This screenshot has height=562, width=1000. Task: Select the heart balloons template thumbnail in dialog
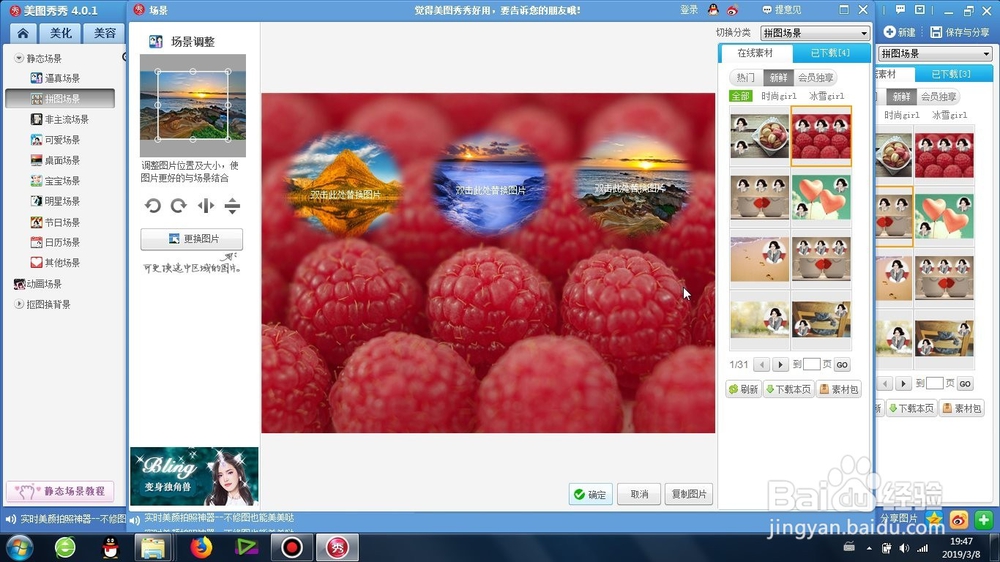(821, 198)
